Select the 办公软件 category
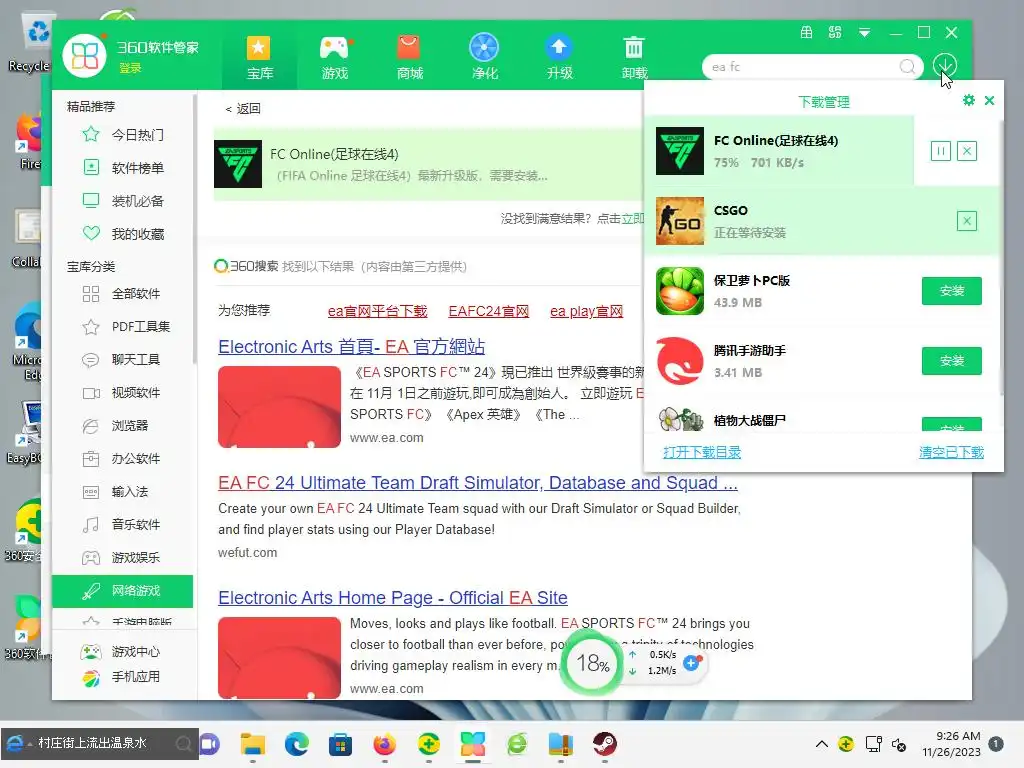The image size is (1024, 768). click(x=136, y=458)
